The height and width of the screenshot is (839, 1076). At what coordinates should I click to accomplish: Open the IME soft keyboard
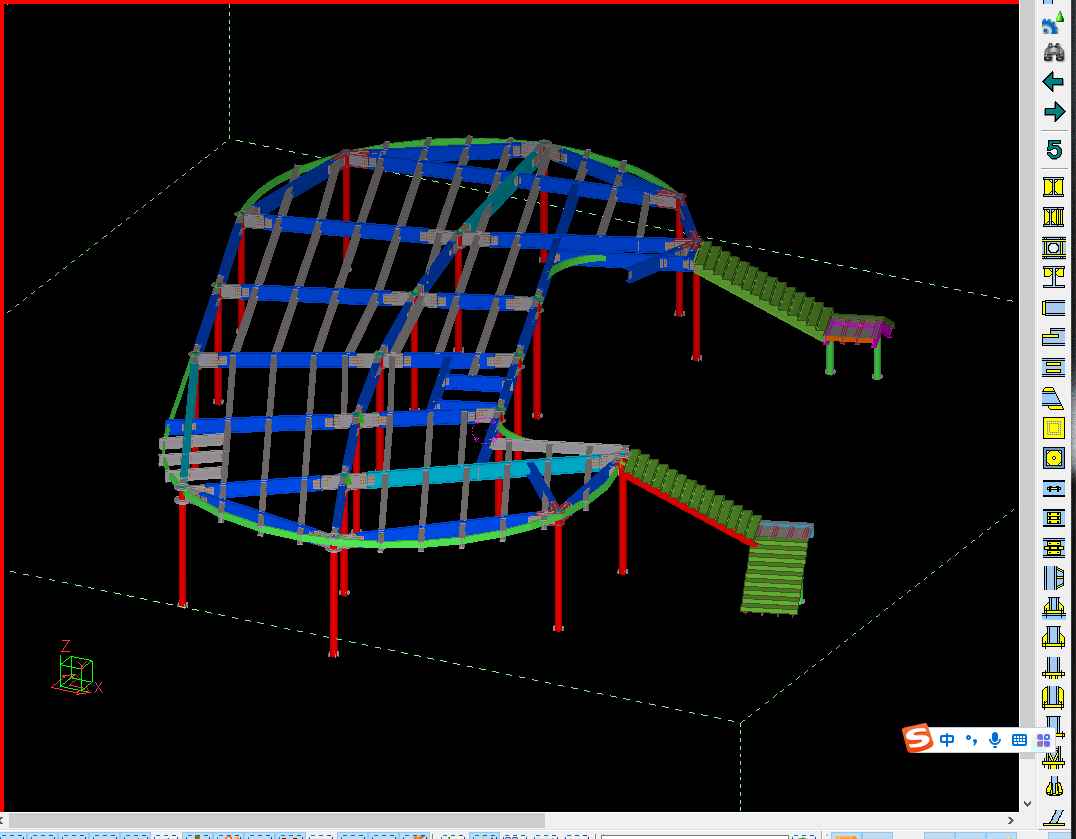tap(1019, 740)
